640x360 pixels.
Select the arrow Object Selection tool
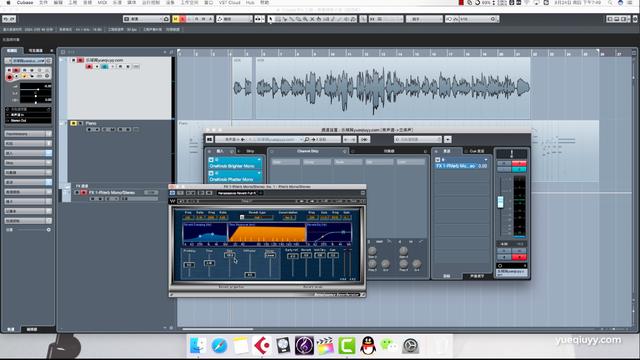click(270, 19)
